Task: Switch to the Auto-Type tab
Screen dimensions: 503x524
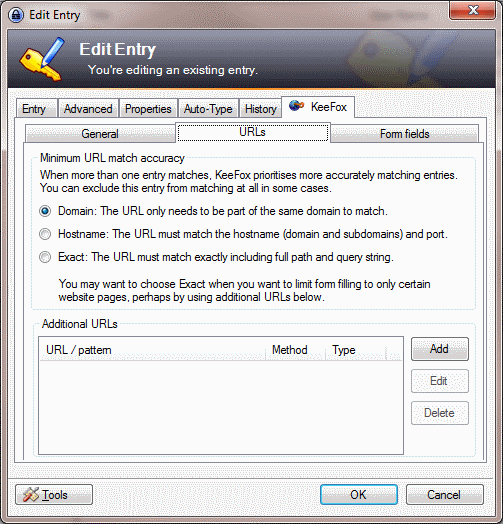Action: coord(208,109)
